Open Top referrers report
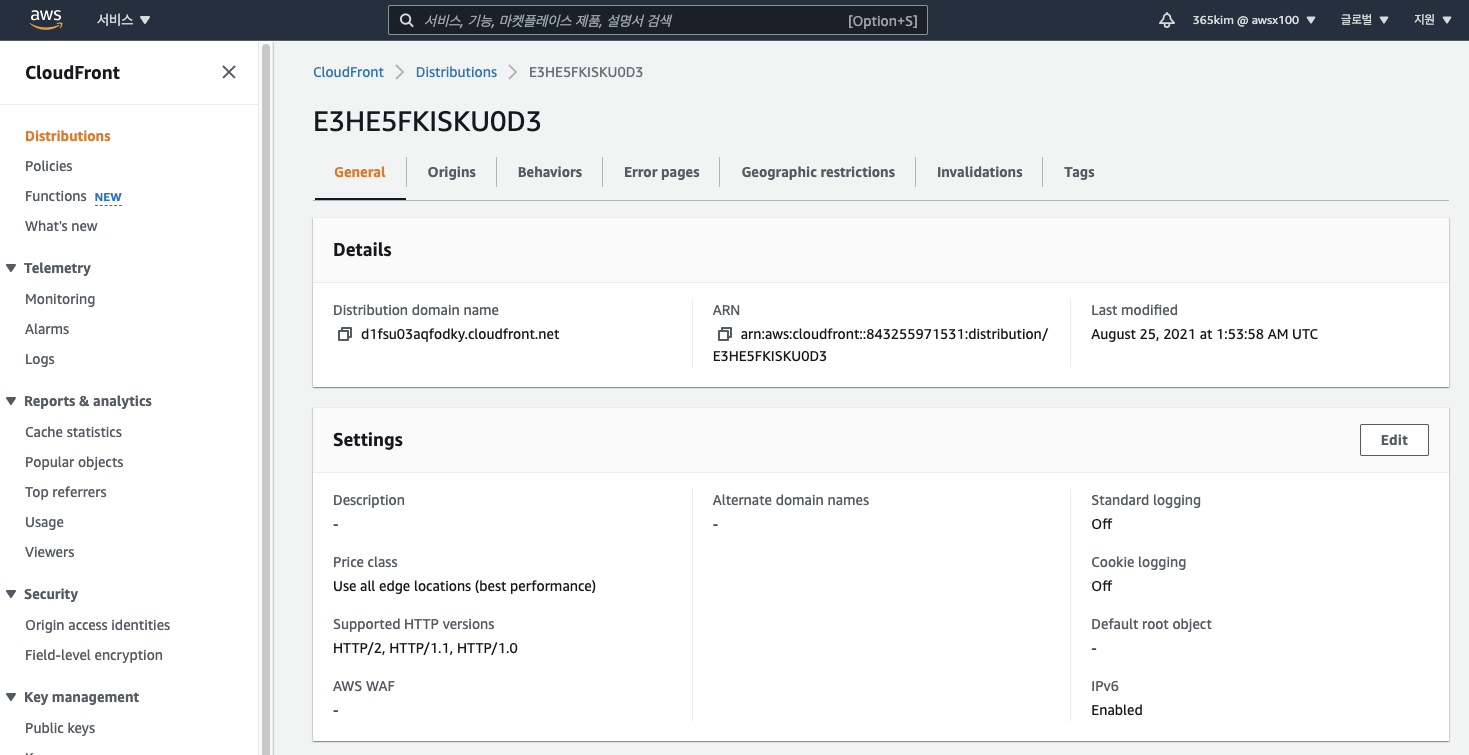 pyautogui.click(x=66, y=492)
